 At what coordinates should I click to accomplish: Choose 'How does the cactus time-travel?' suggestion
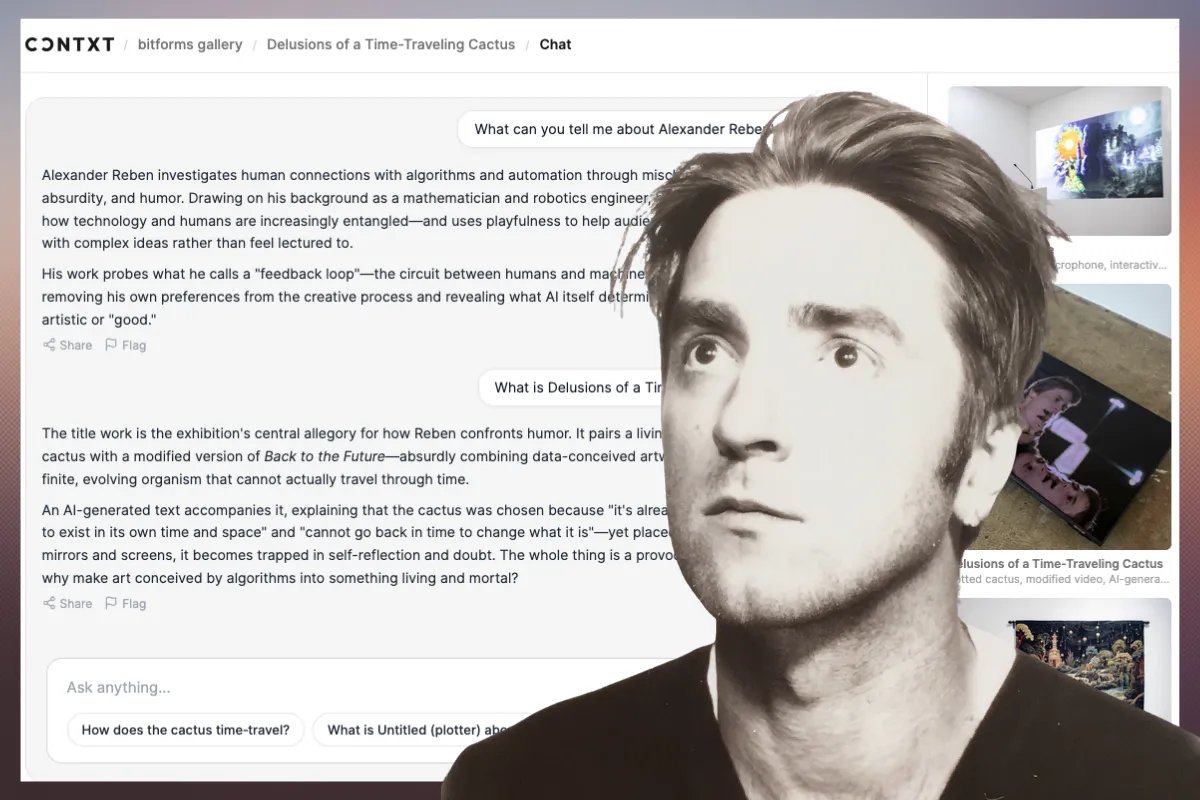click(x=185, y=730)
